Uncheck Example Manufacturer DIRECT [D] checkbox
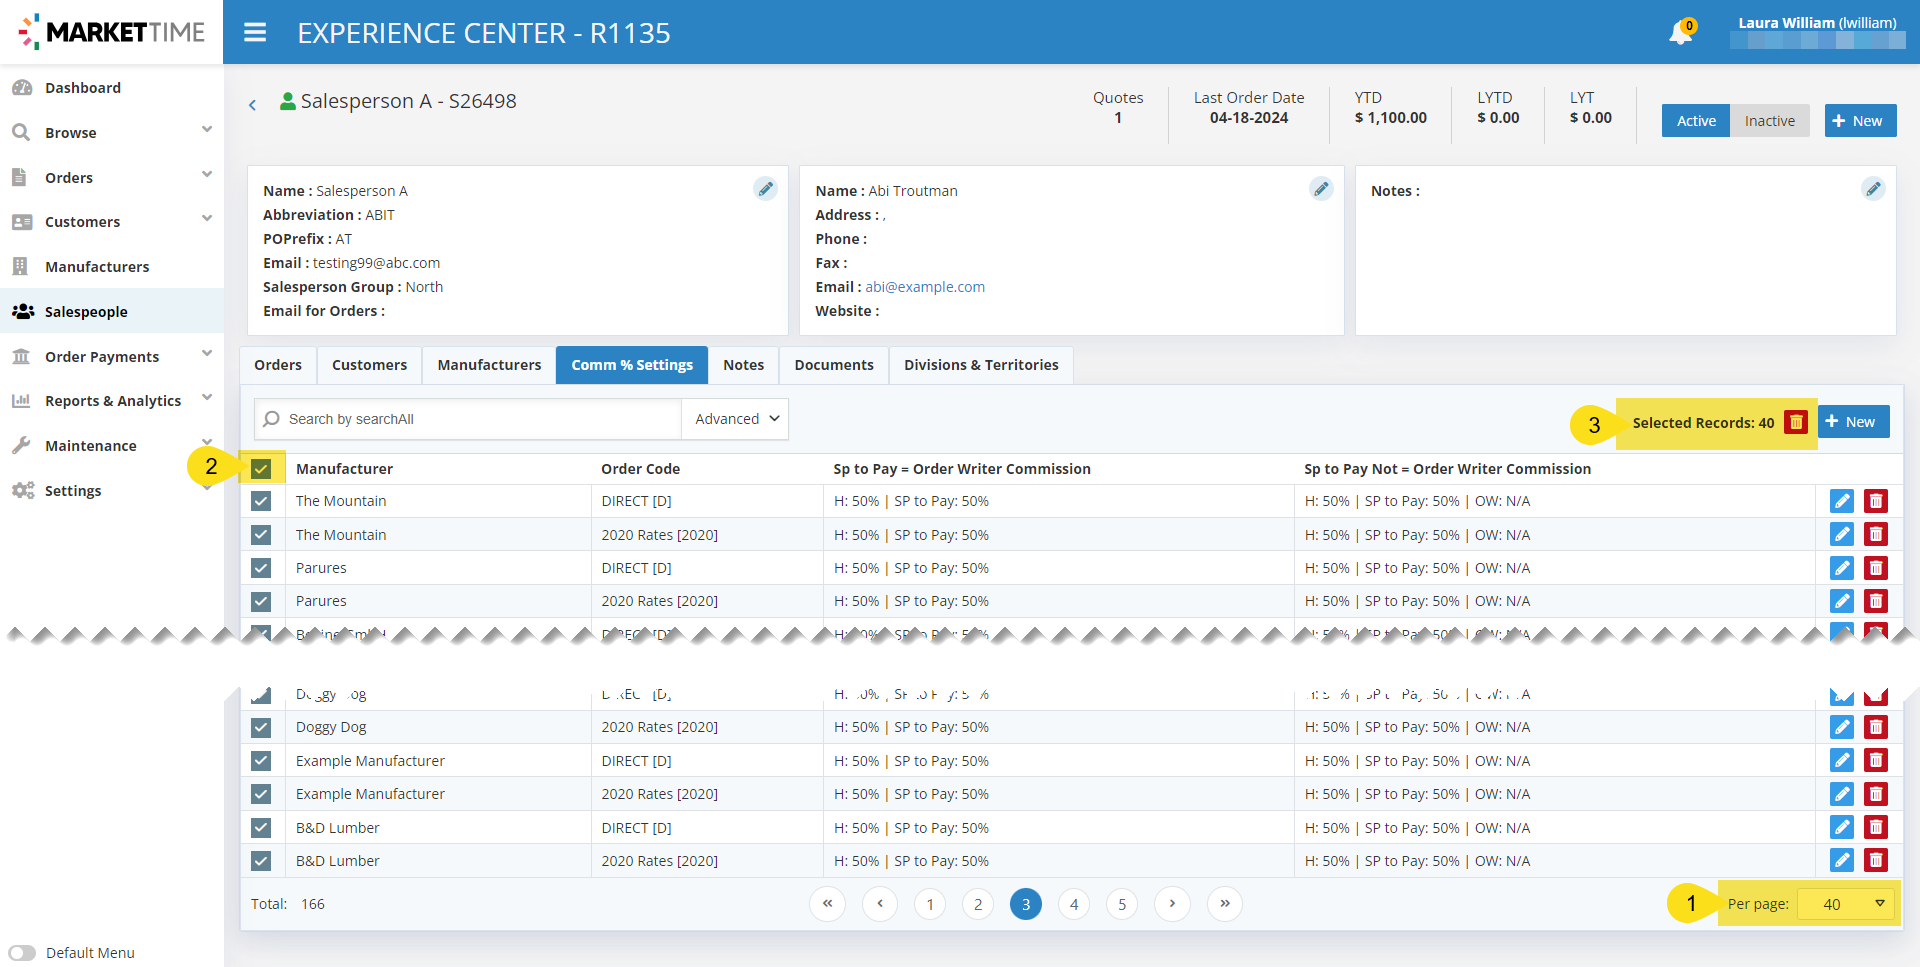1920x967 pixels. [261, 761]
